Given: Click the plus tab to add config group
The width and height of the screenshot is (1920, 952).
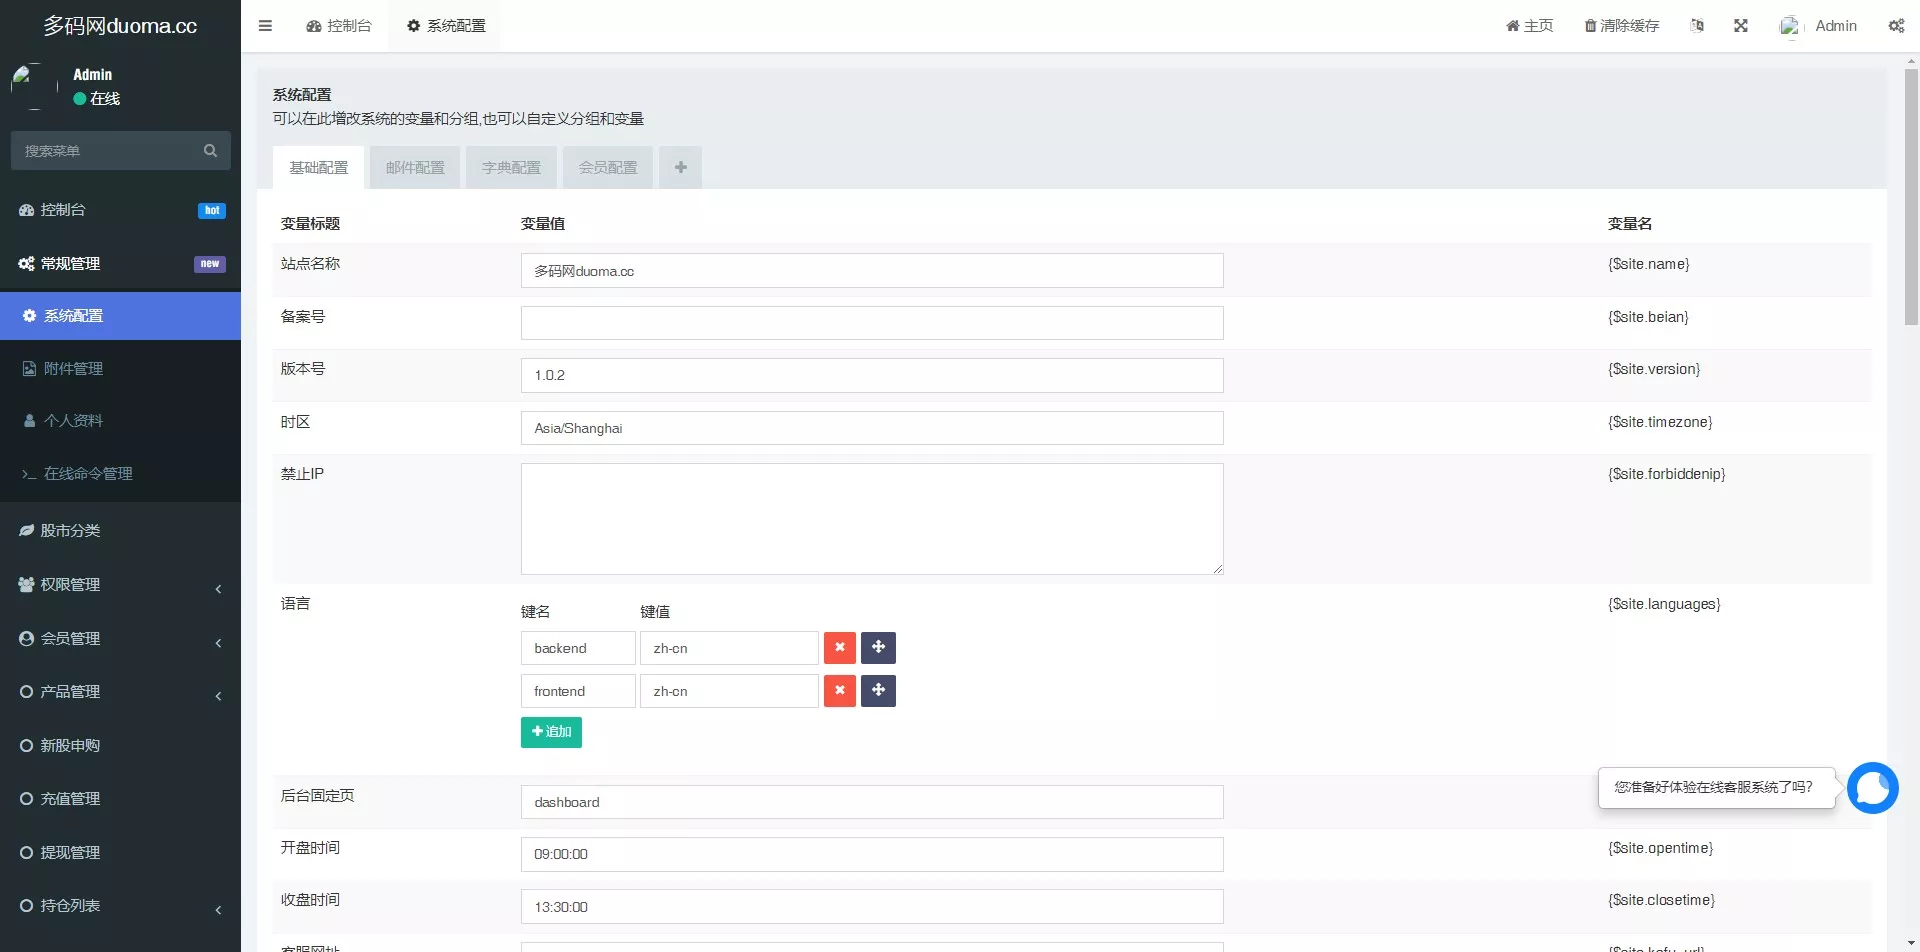Looking at the screenshot, I should [680, 168].
